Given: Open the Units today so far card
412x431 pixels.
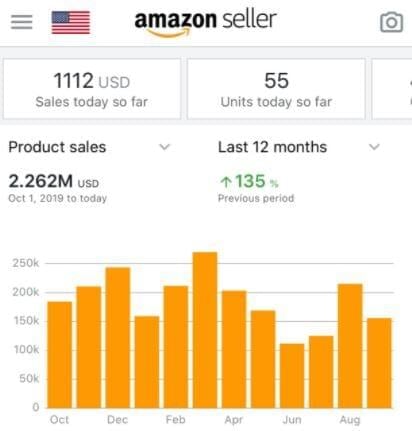Looking at the screenshot, I should (x=276, y=89).
